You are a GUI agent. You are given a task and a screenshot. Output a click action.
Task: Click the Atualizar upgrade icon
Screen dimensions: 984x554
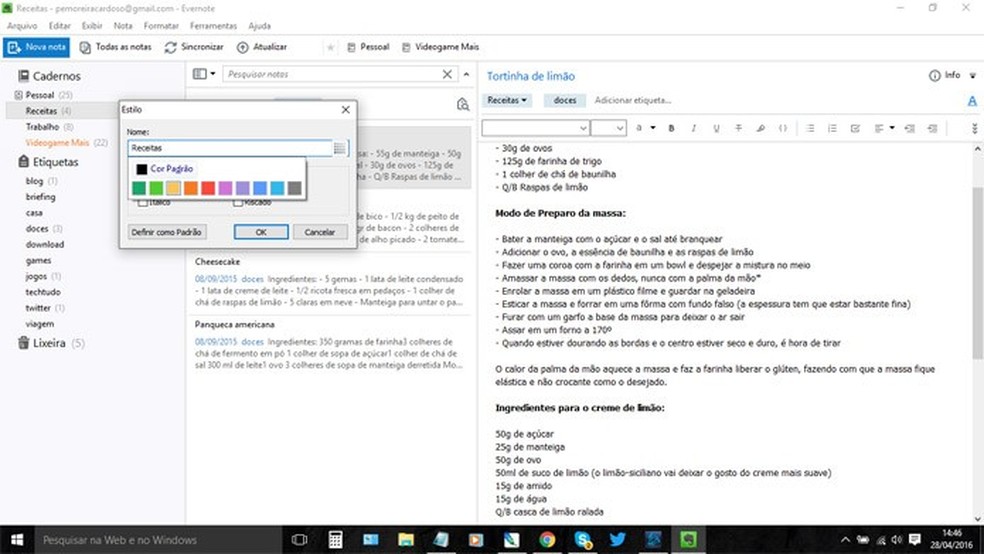(x=243, y=47)
